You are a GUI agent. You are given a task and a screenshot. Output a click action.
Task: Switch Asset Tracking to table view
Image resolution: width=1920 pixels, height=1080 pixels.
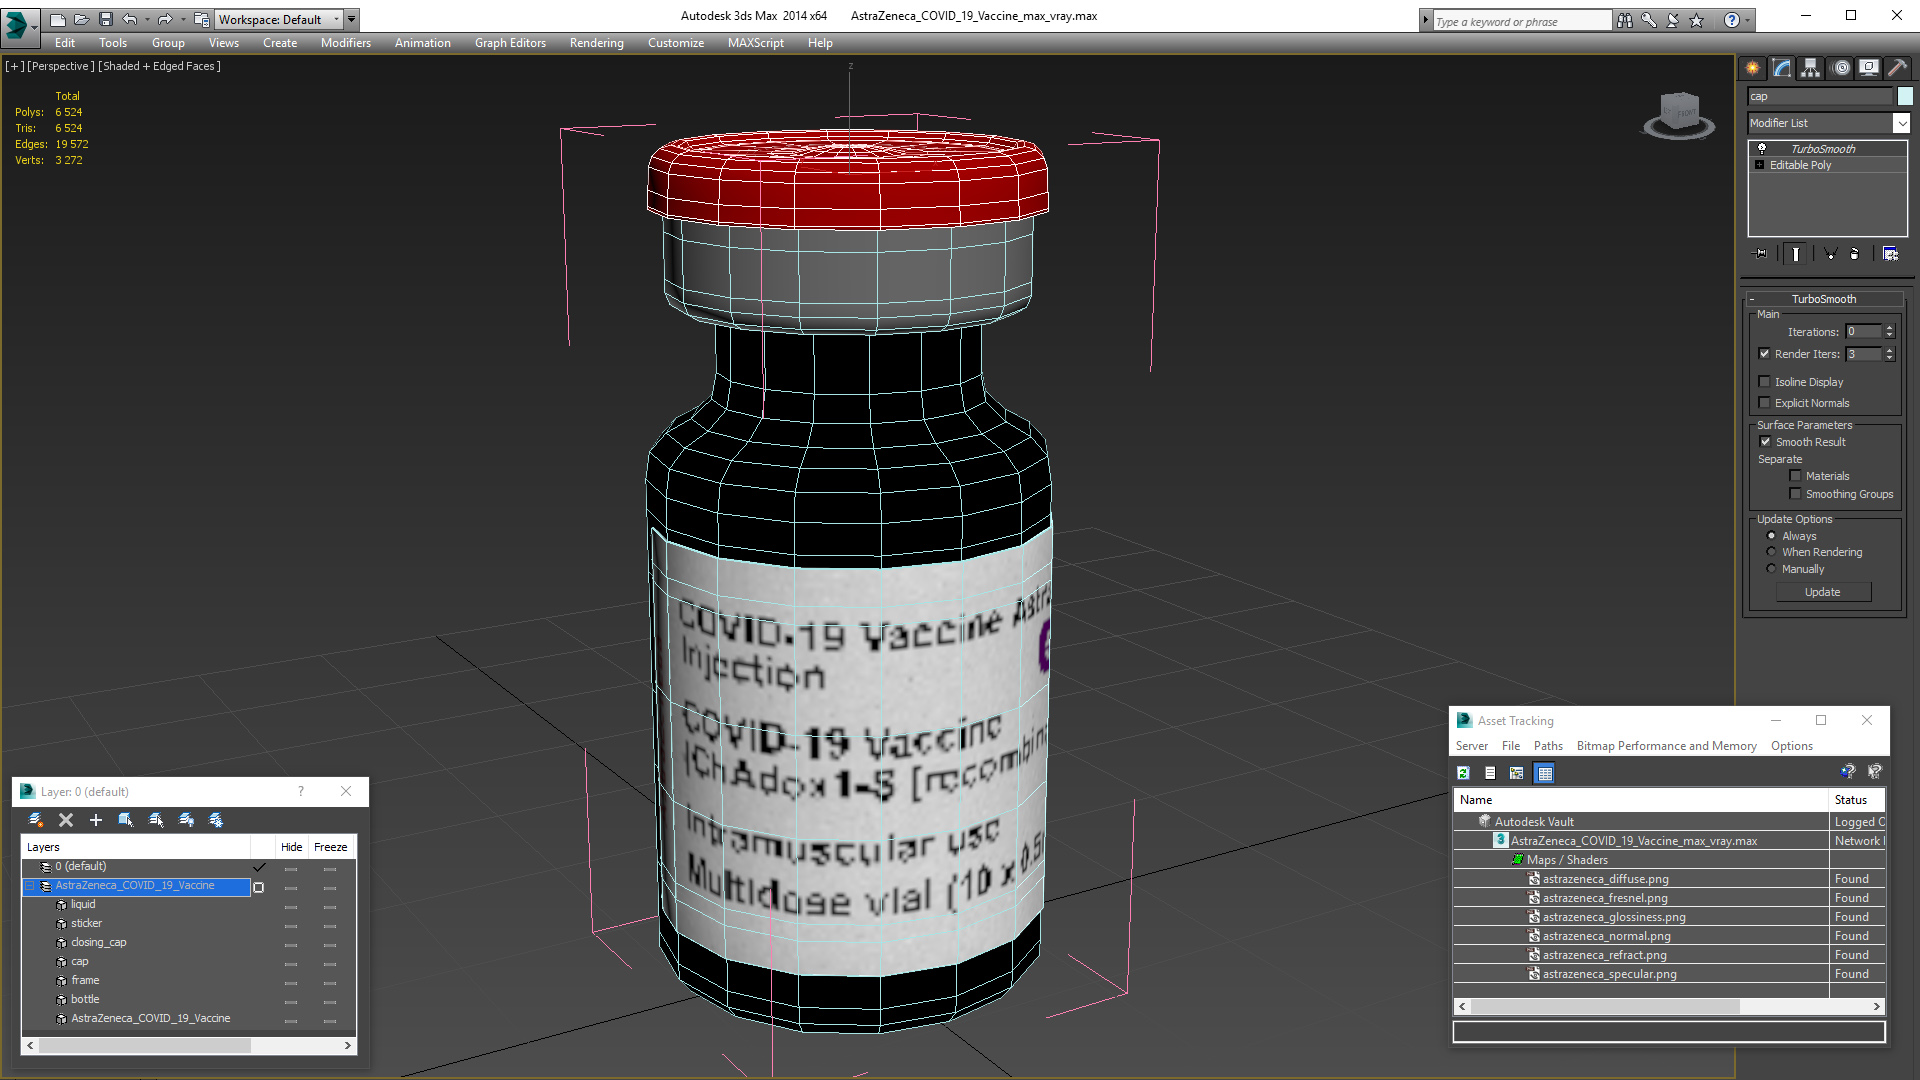(x=1545, y=773)
